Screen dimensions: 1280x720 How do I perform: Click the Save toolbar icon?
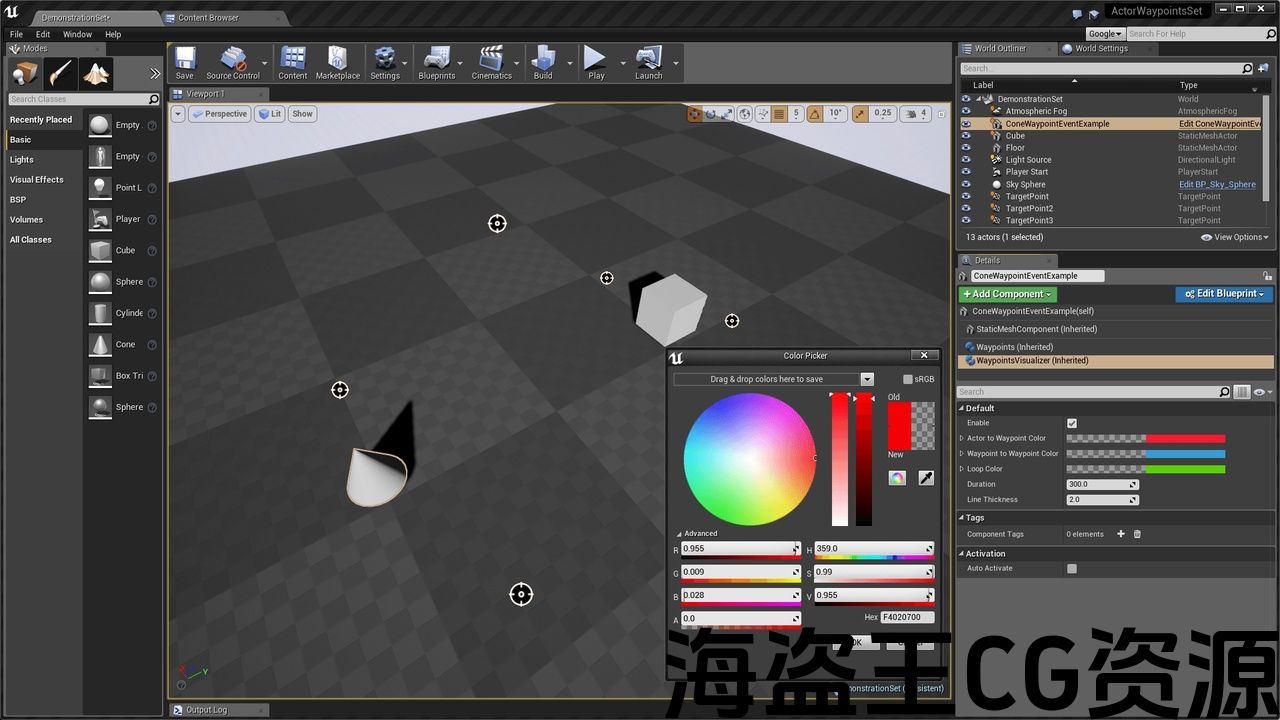[x=185, y=62]
